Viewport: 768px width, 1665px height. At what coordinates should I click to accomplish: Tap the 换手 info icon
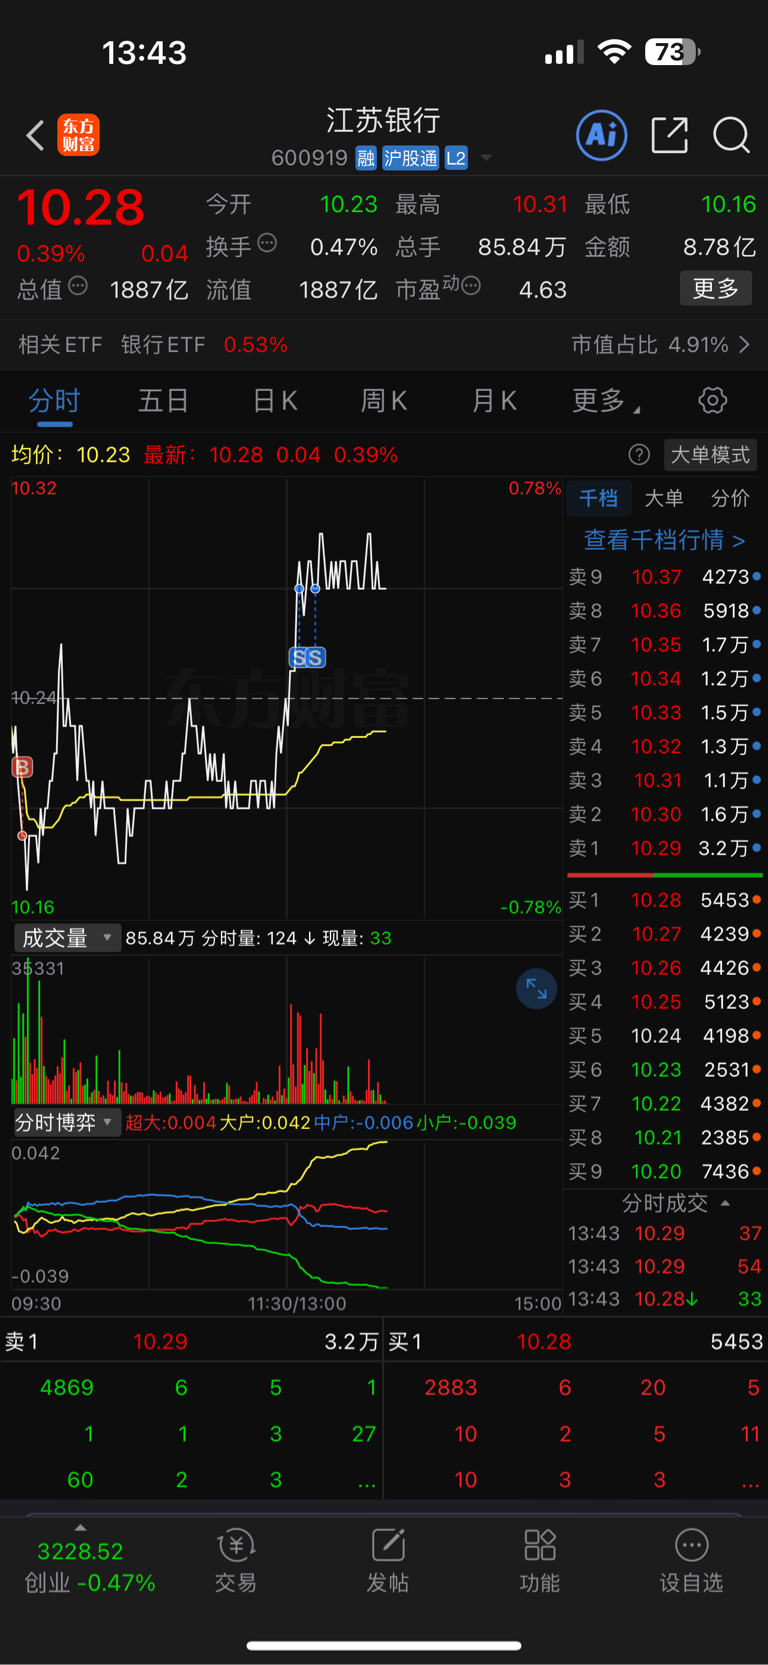coord(267,243)
